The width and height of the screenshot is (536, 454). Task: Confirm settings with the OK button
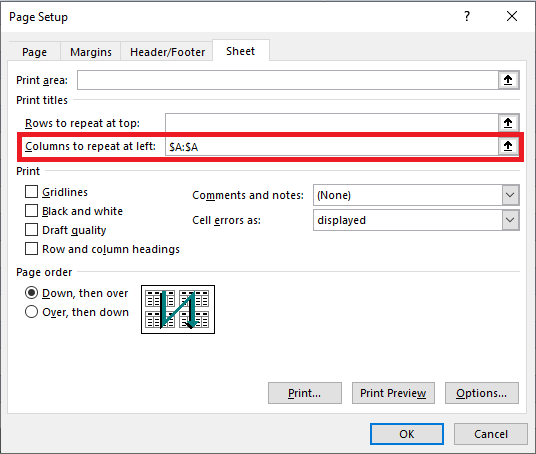click(x=407, y=434)
